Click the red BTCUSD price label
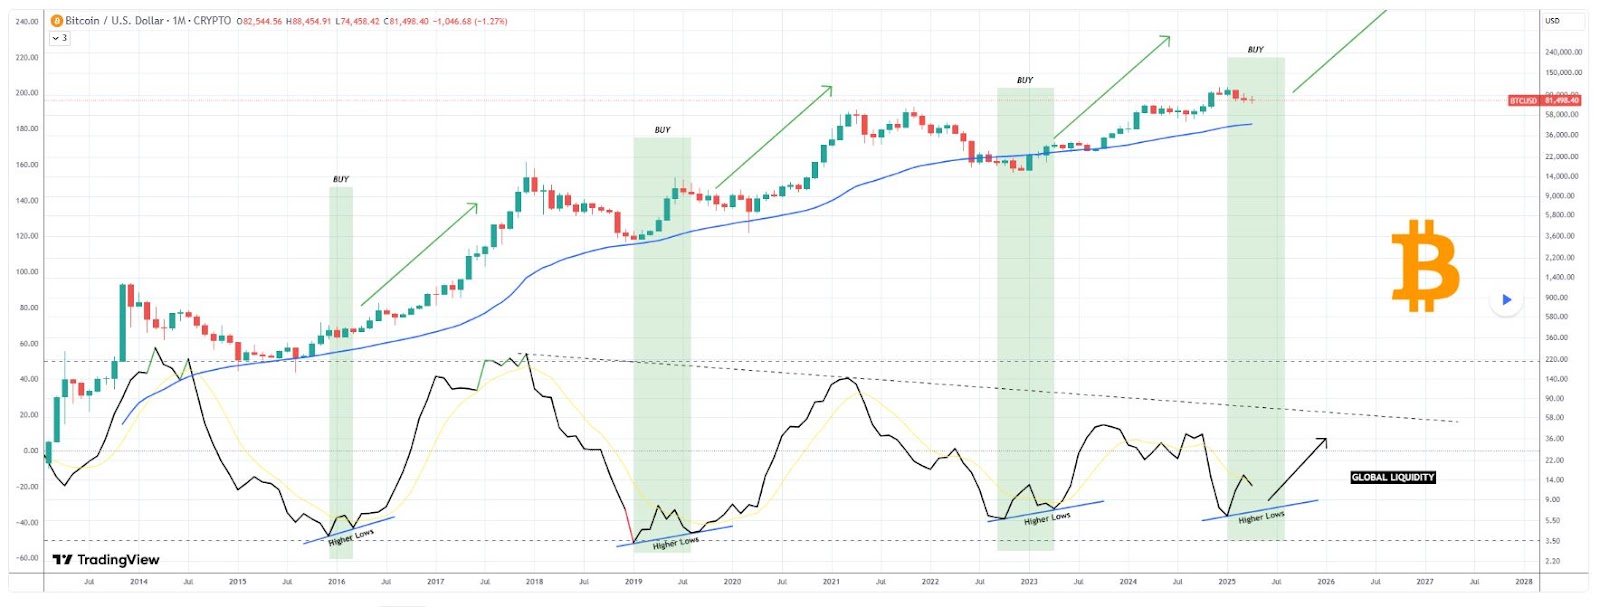1600x607 pixels. coord(1545,101)
